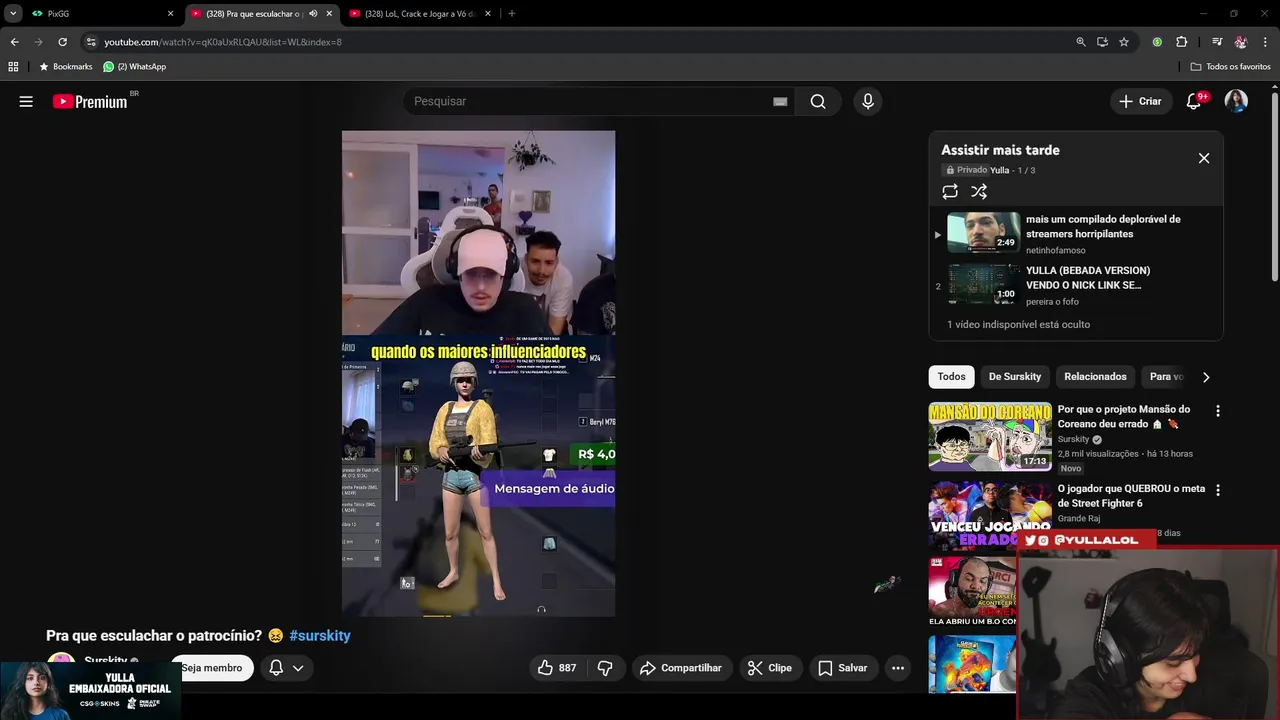Open options for Street Fighter 6 video
This screenshot has width=1280, height=720.
coord(1217,490)
